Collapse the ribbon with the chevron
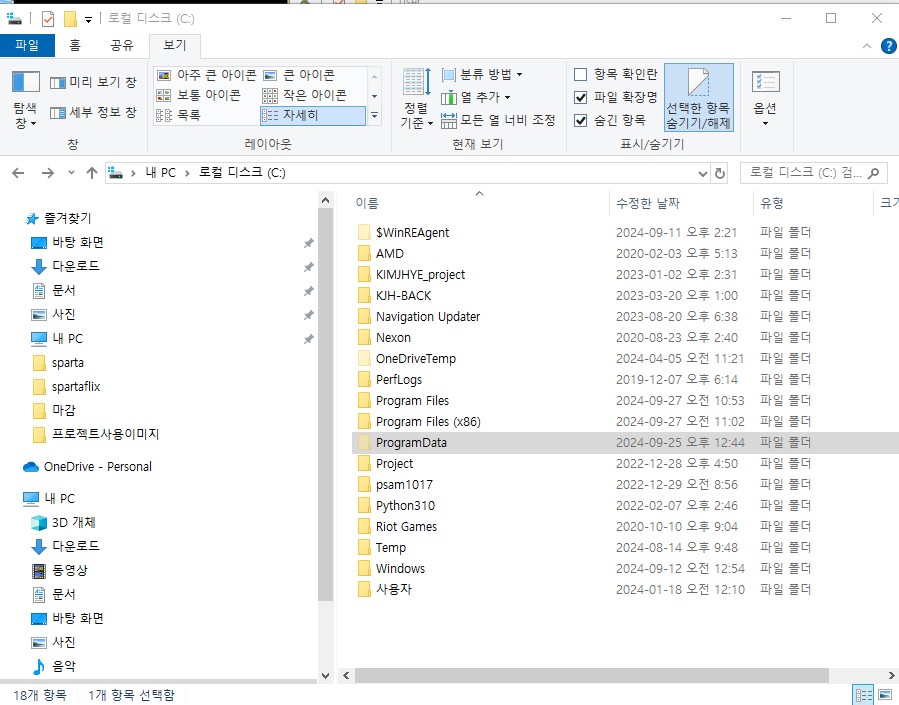899x705 pixels. (x=866, y=46)
